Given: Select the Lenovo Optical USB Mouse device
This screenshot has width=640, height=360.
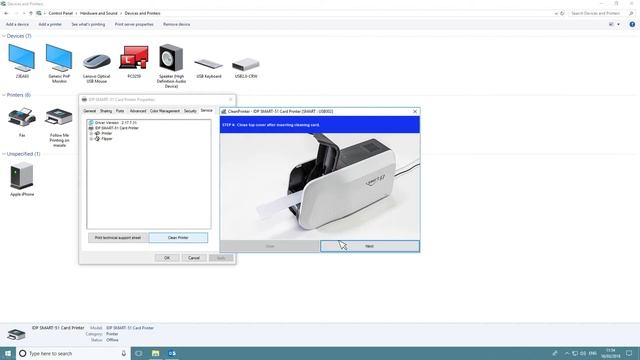Looking at the screenshot, I should 97,62.
